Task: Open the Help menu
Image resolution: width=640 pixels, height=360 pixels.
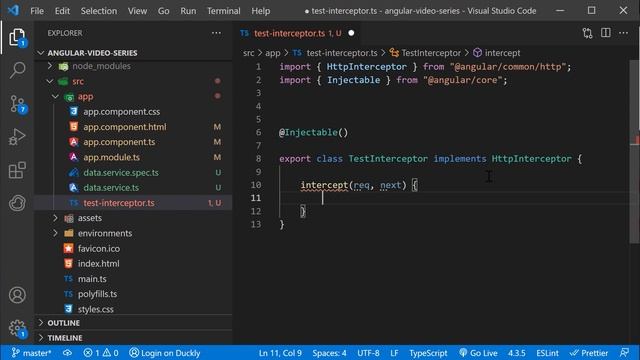Action: pos(260,11)
